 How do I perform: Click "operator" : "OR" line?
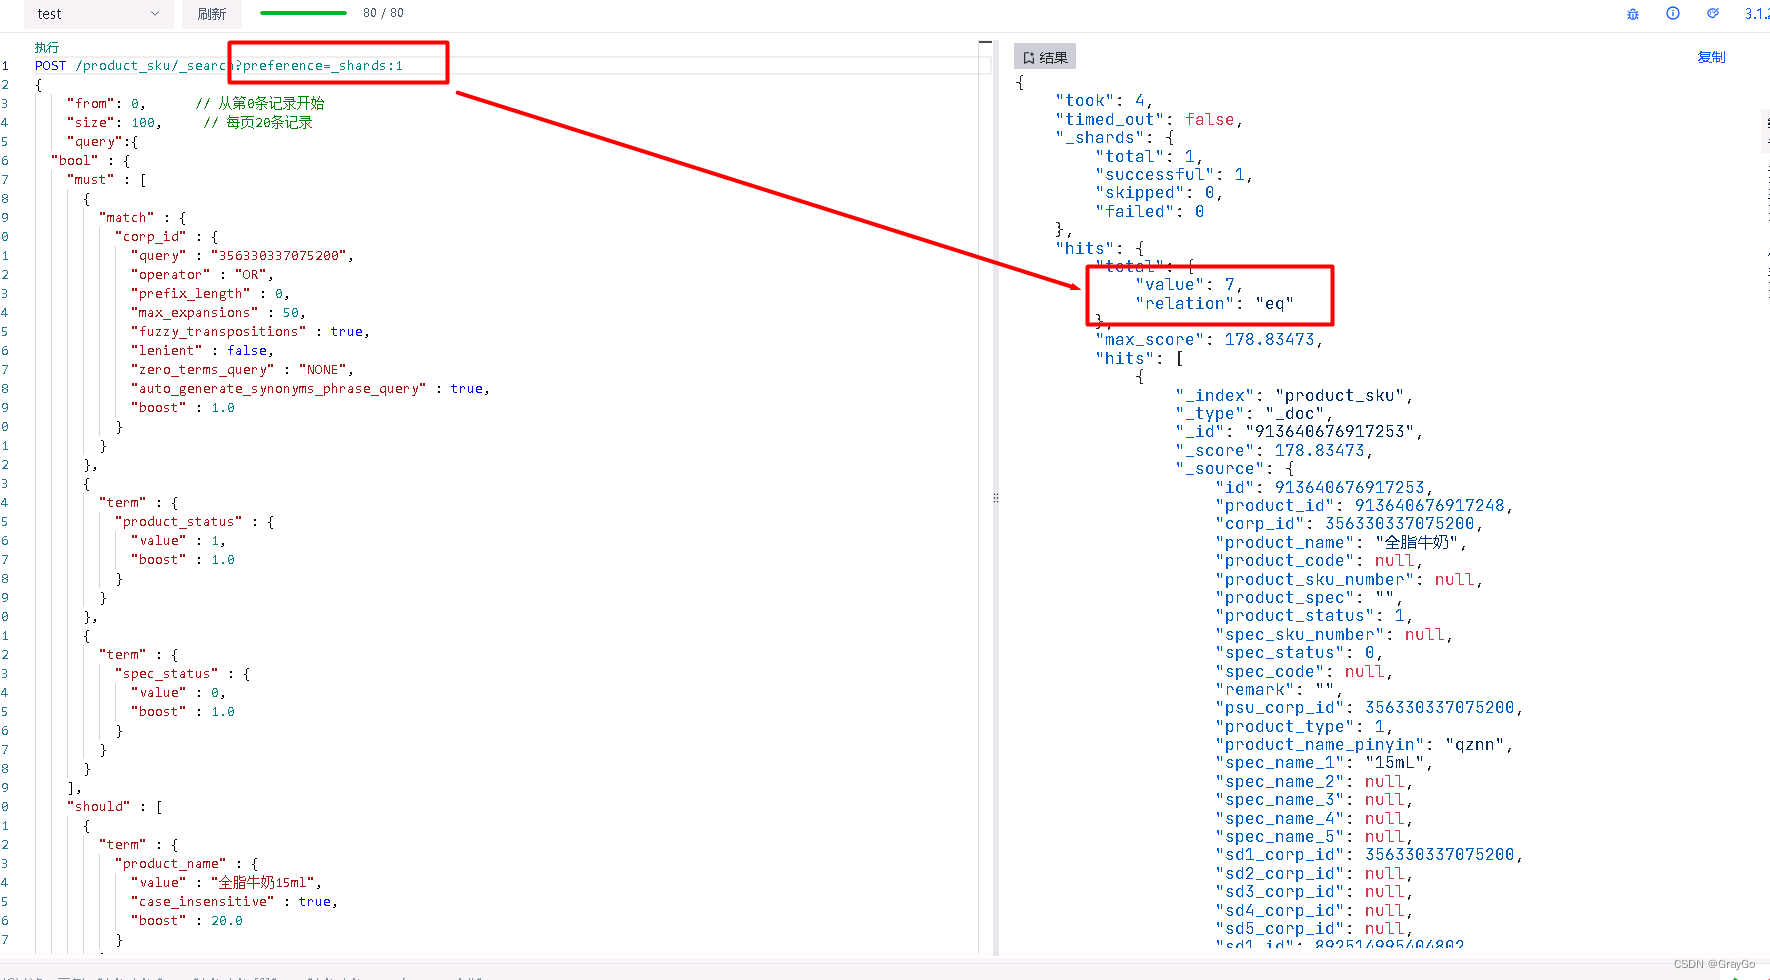coord(202,275)
